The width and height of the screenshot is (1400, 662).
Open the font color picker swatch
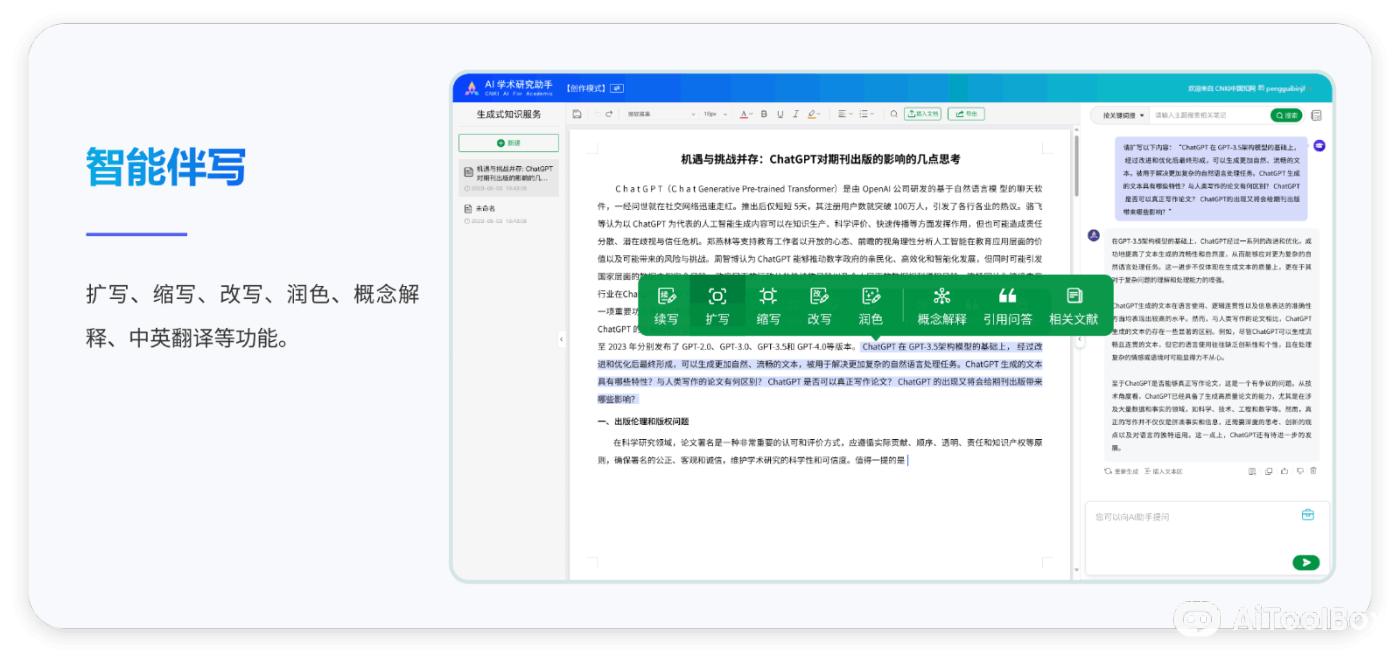[x=745, y=114]
